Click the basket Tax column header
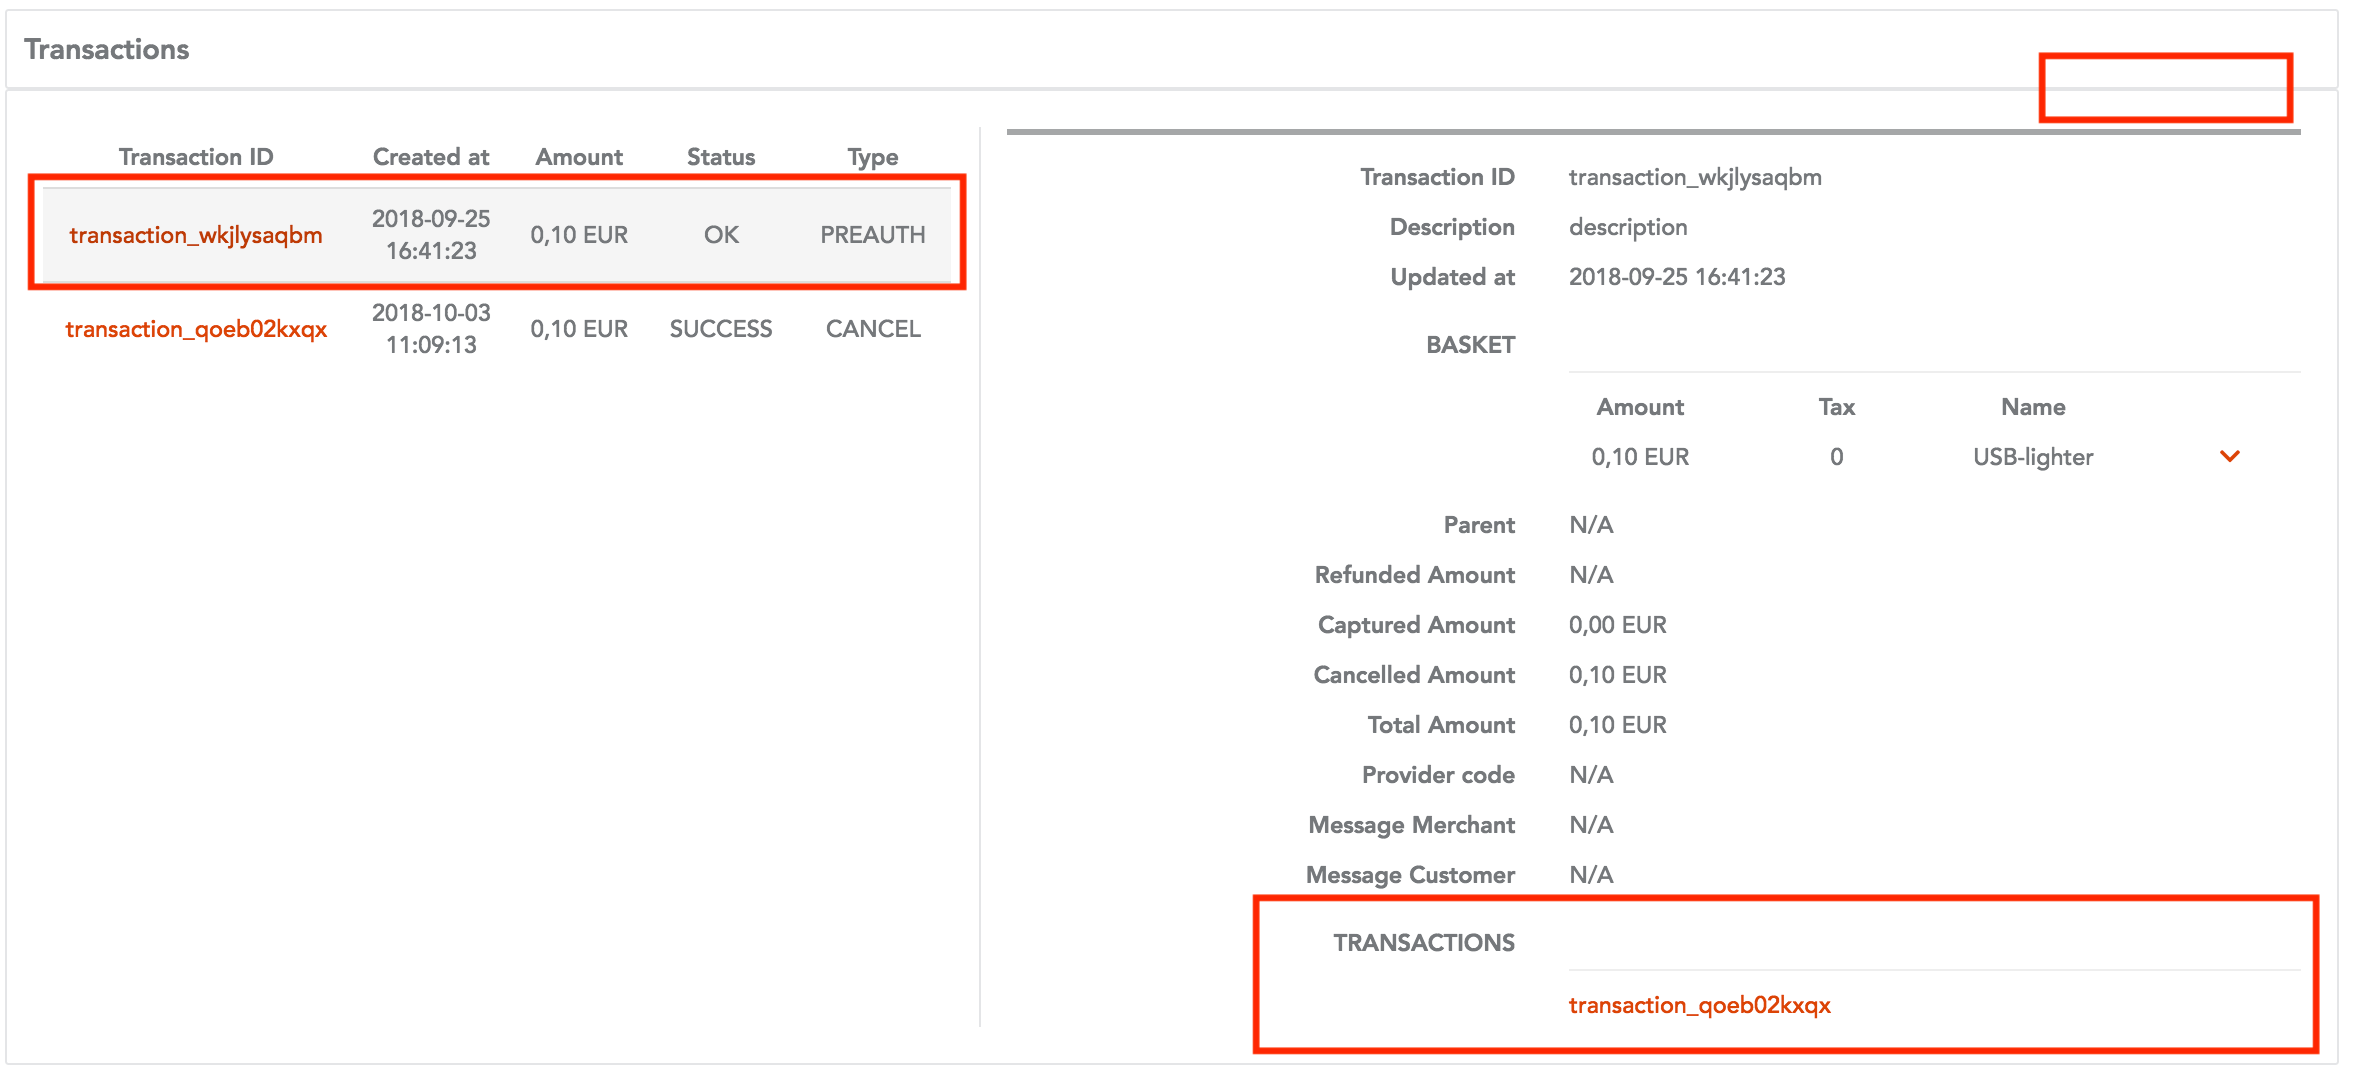 1836,407
